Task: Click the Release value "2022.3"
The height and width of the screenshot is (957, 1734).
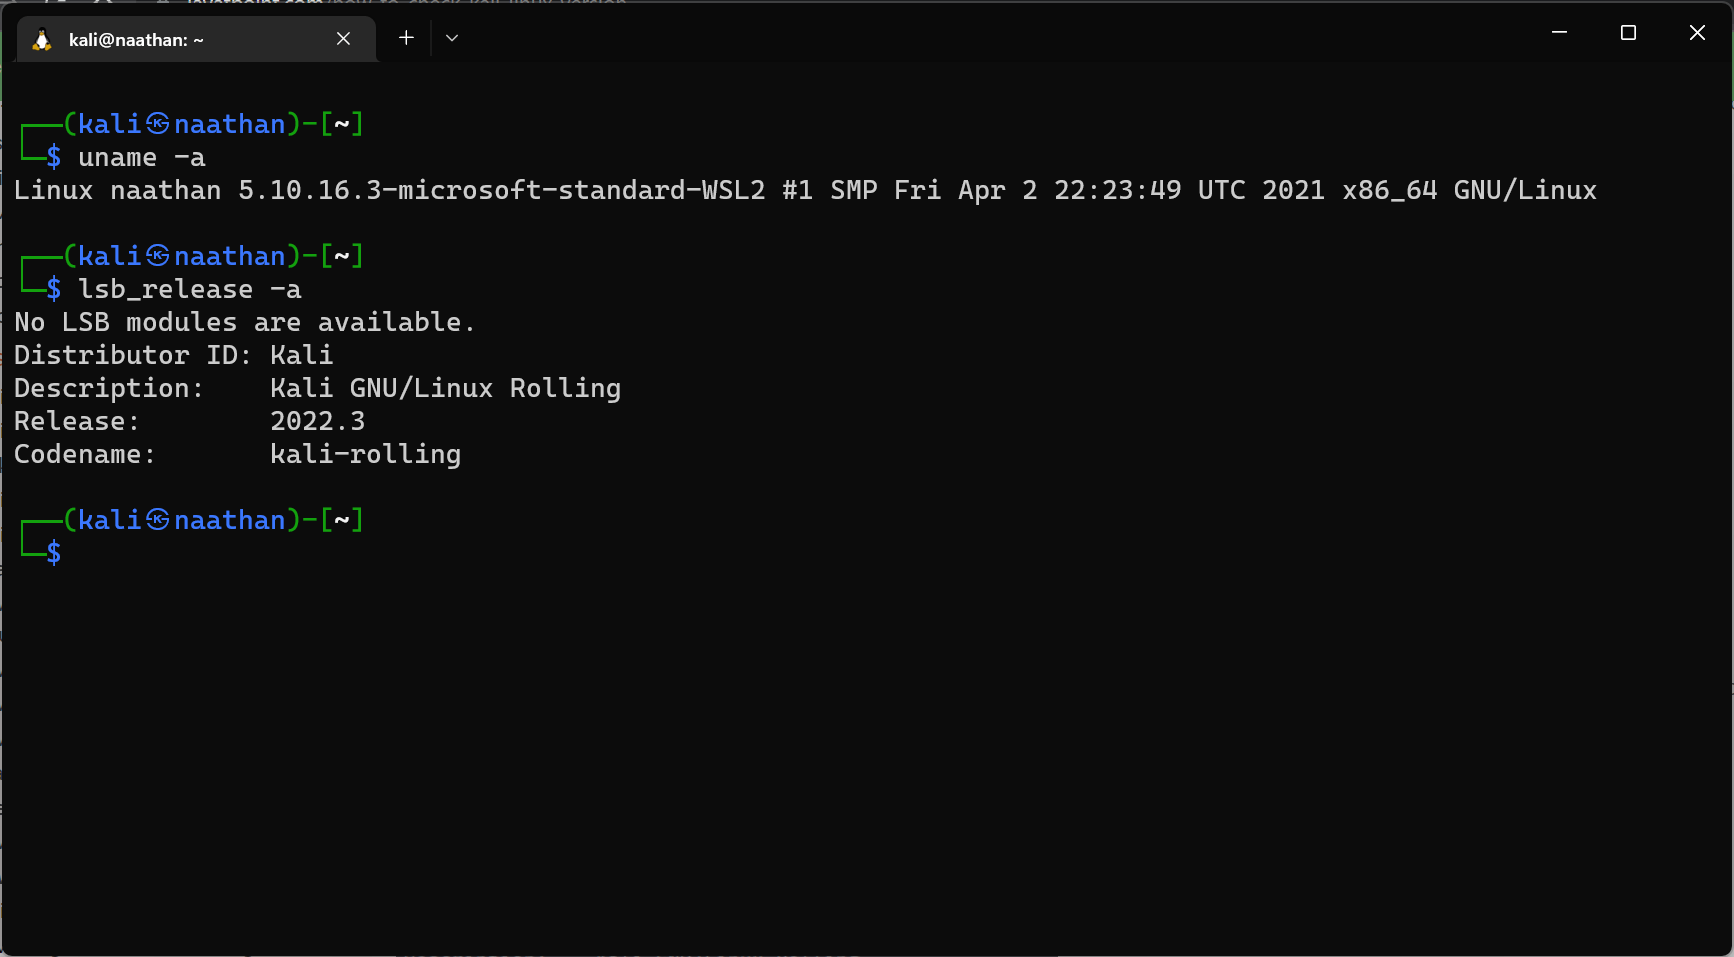Action: [317, 421]
